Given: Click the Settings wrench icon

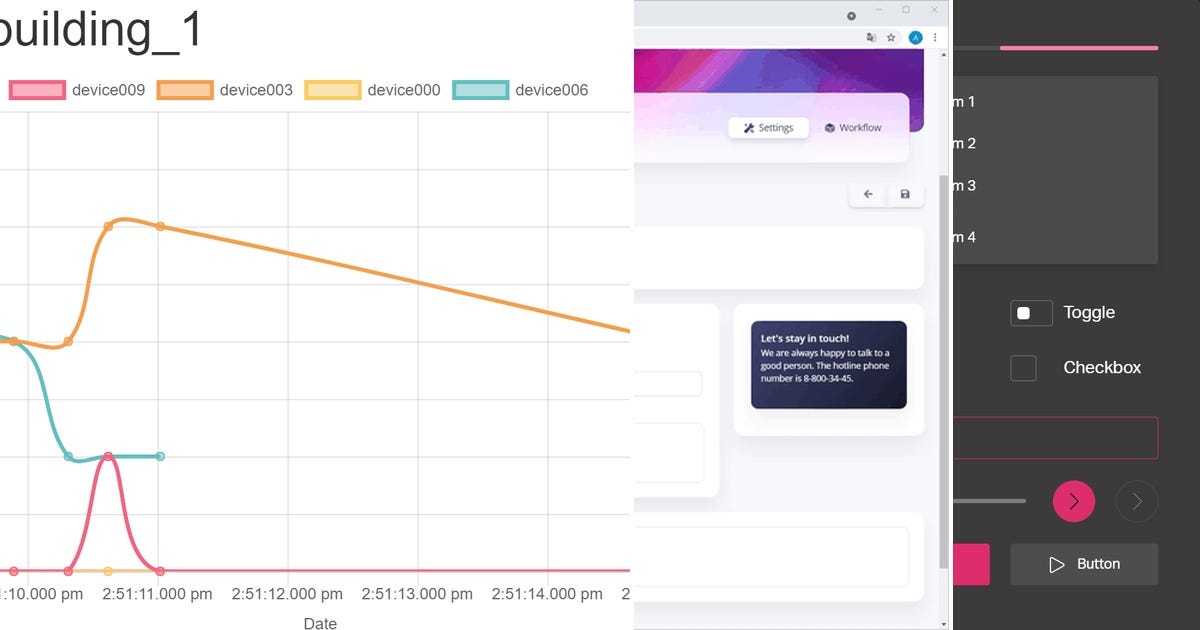Looking at the screenshot, I should point(748,127).
